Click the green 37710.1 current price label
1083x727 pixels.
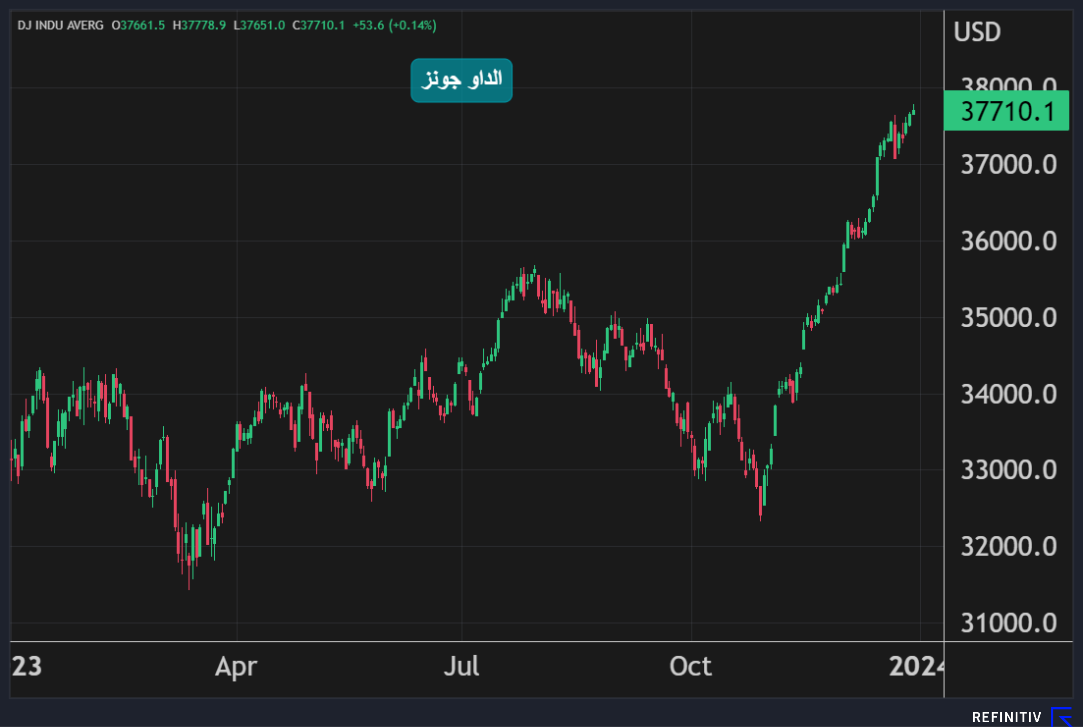tap(1006, 110)
